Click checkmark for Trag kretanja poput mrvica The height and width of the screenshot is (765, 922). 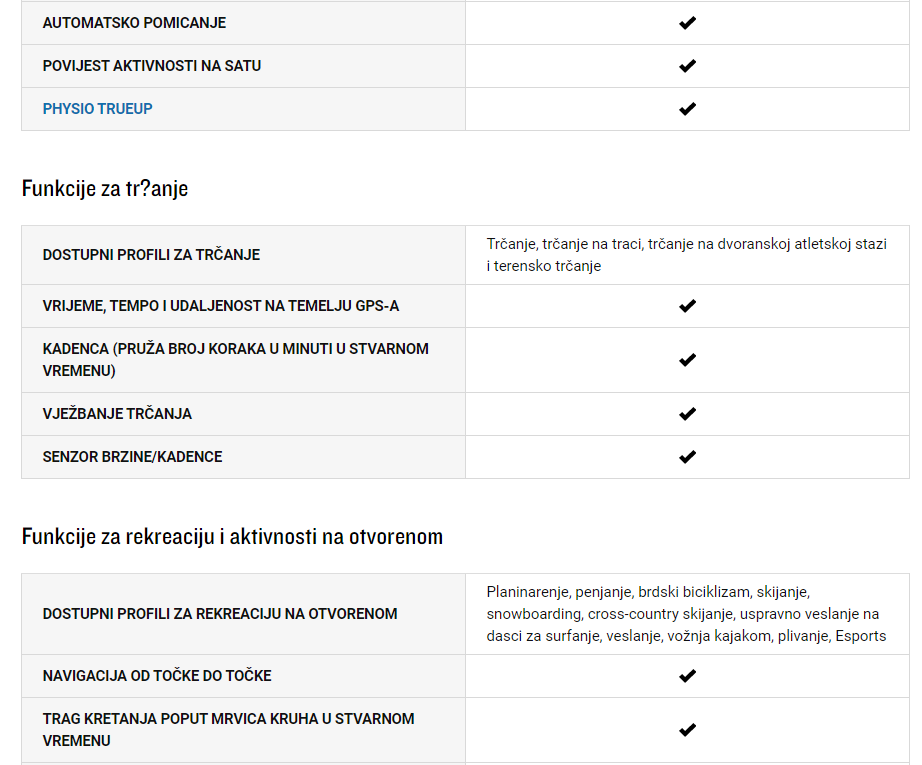tap(687, 730)
